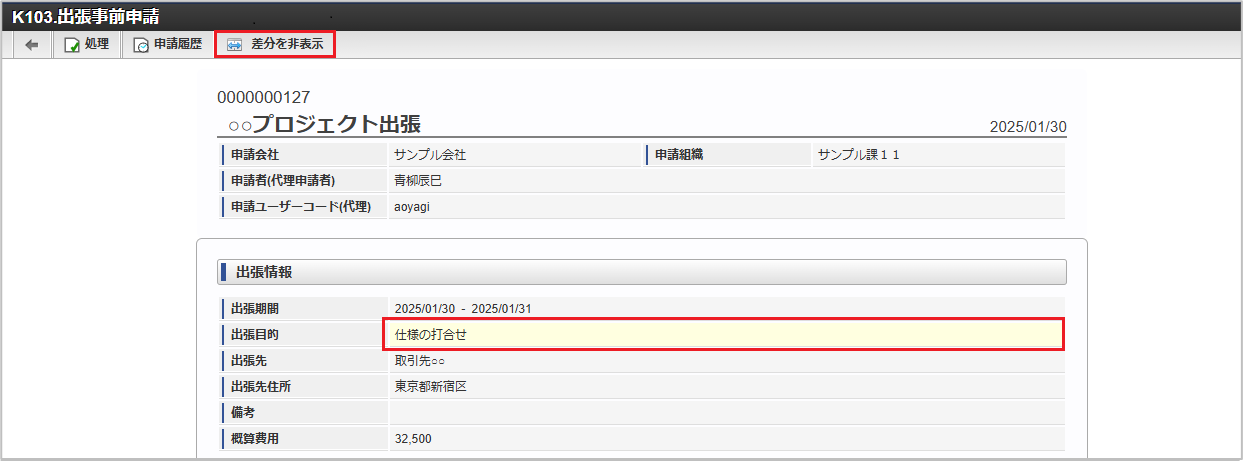Click the 出張先 label

click(249, 360)
